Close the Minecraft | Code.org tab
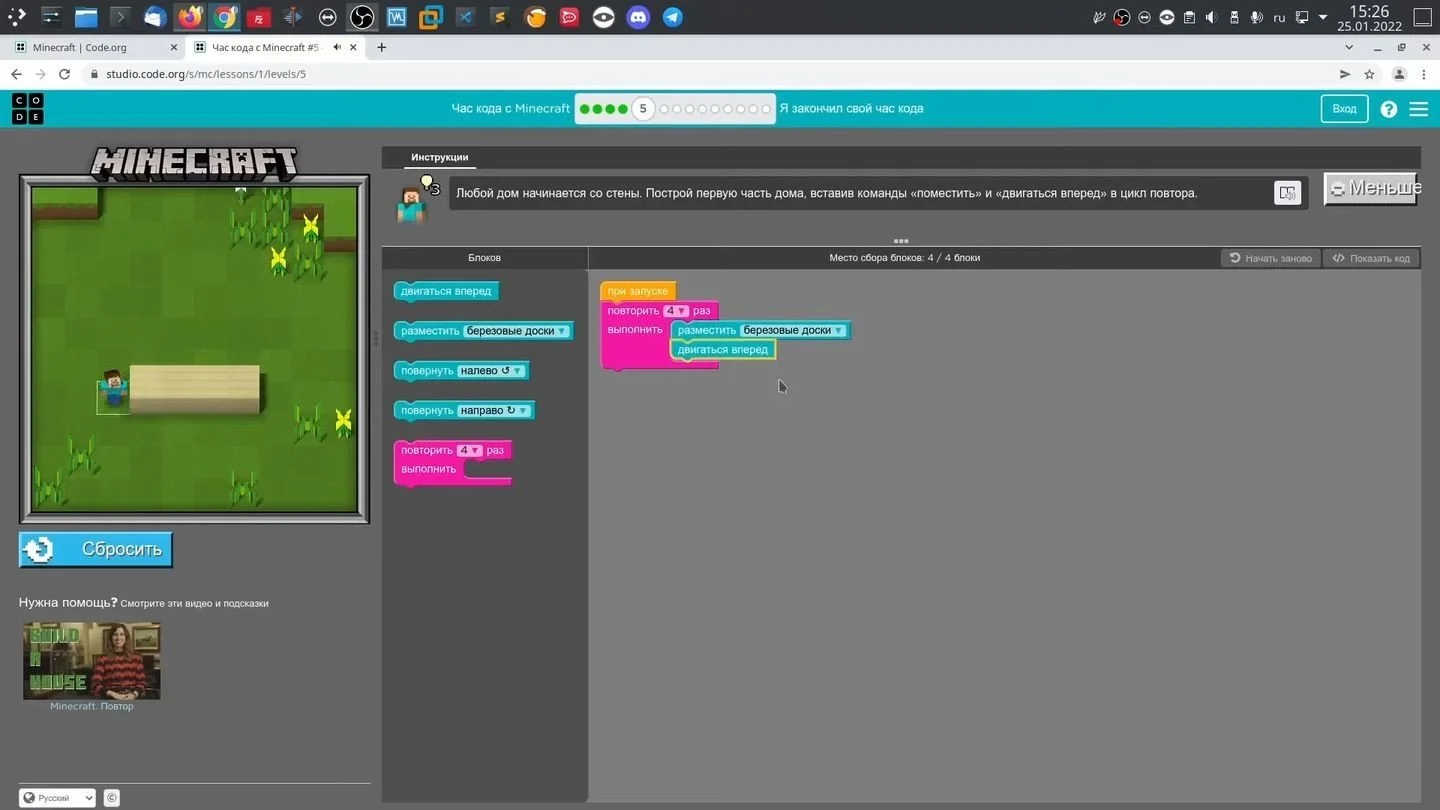The image size is (1440, 810). [x=174, y=47]
